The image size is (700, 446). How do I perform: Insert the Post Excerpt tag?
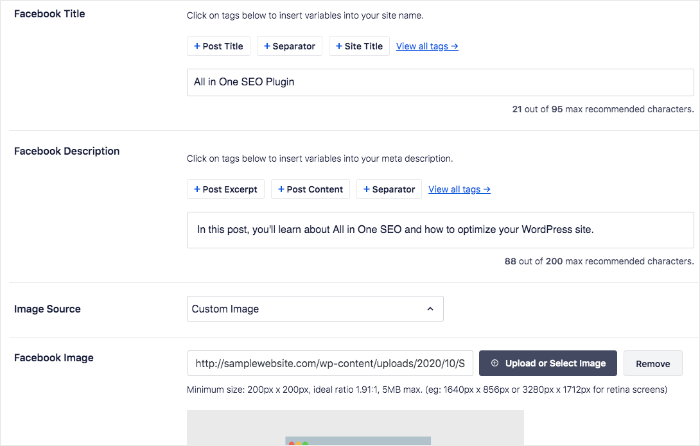click(226, 189)
